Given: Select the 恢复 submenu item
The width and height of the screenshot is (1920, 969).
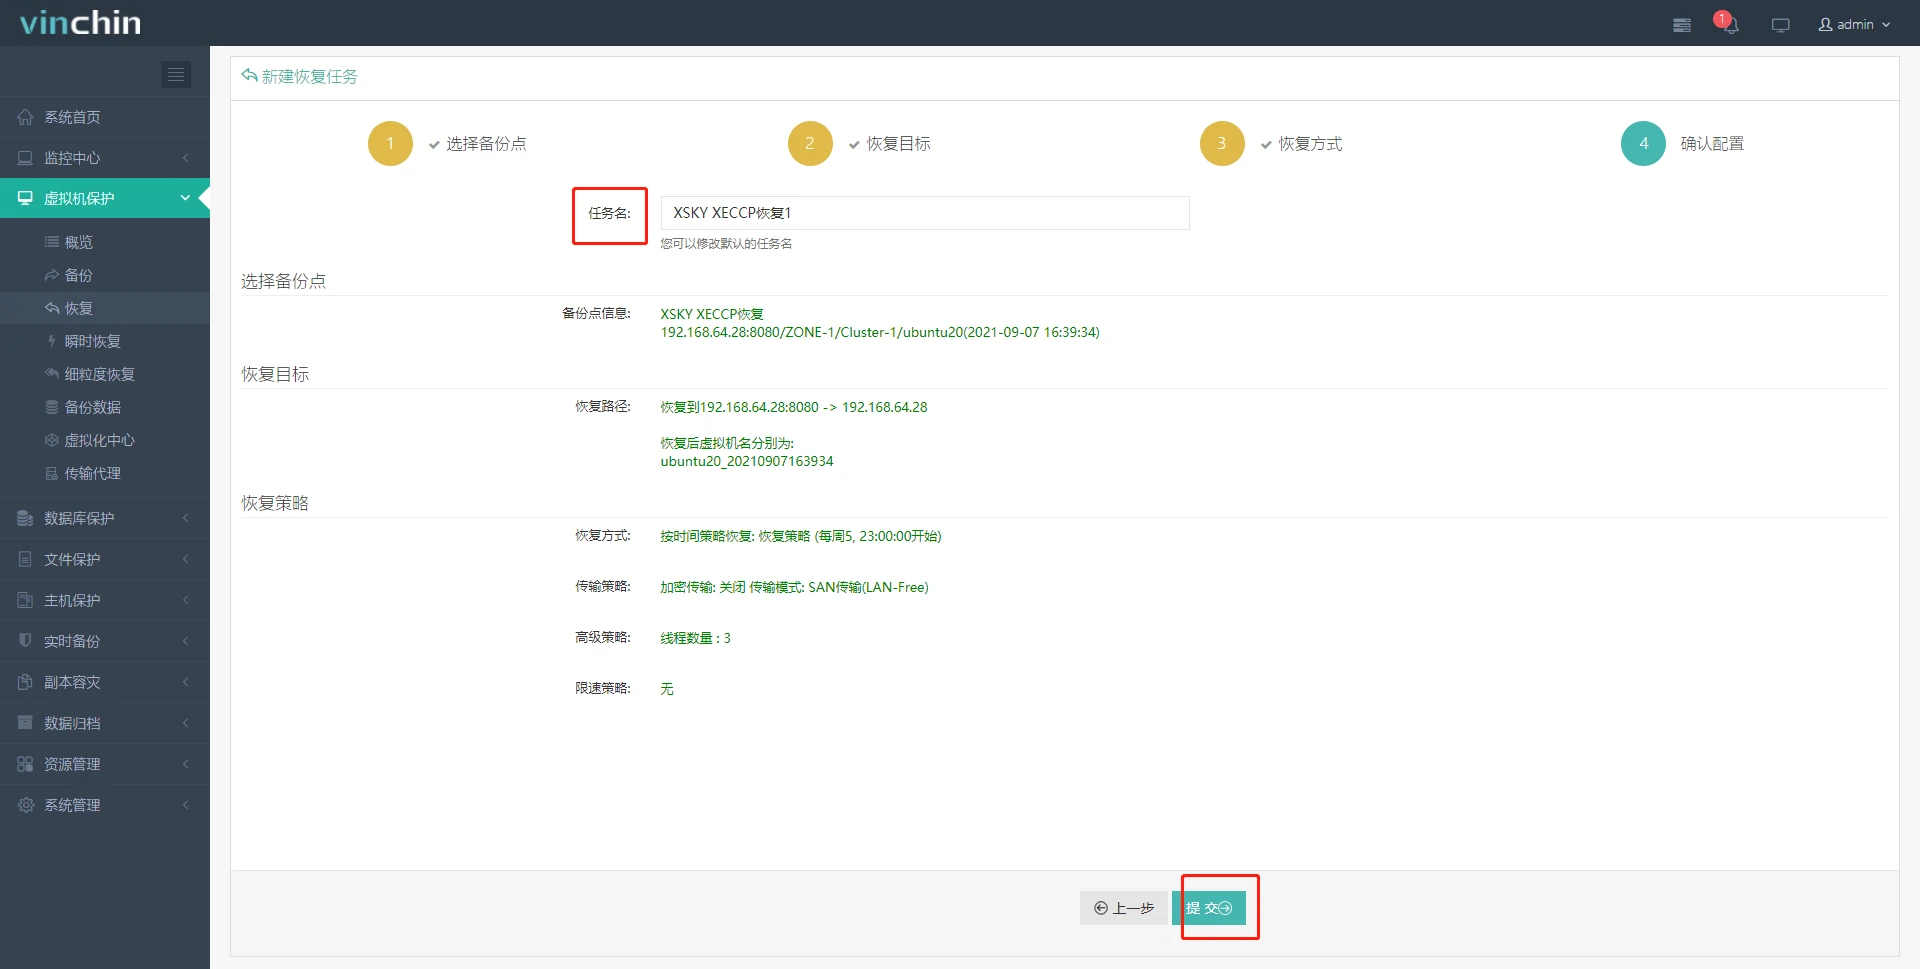Looking at the screenshot, I should click(x=105, y=308).
